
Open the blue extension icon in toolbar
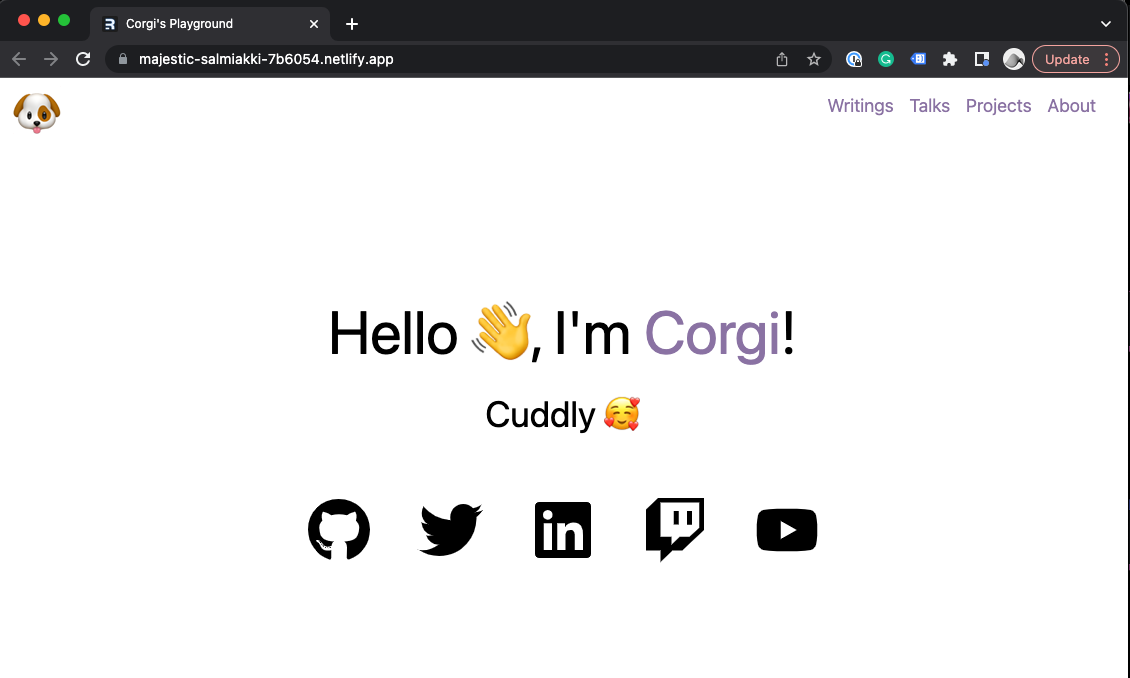[918, 59]
